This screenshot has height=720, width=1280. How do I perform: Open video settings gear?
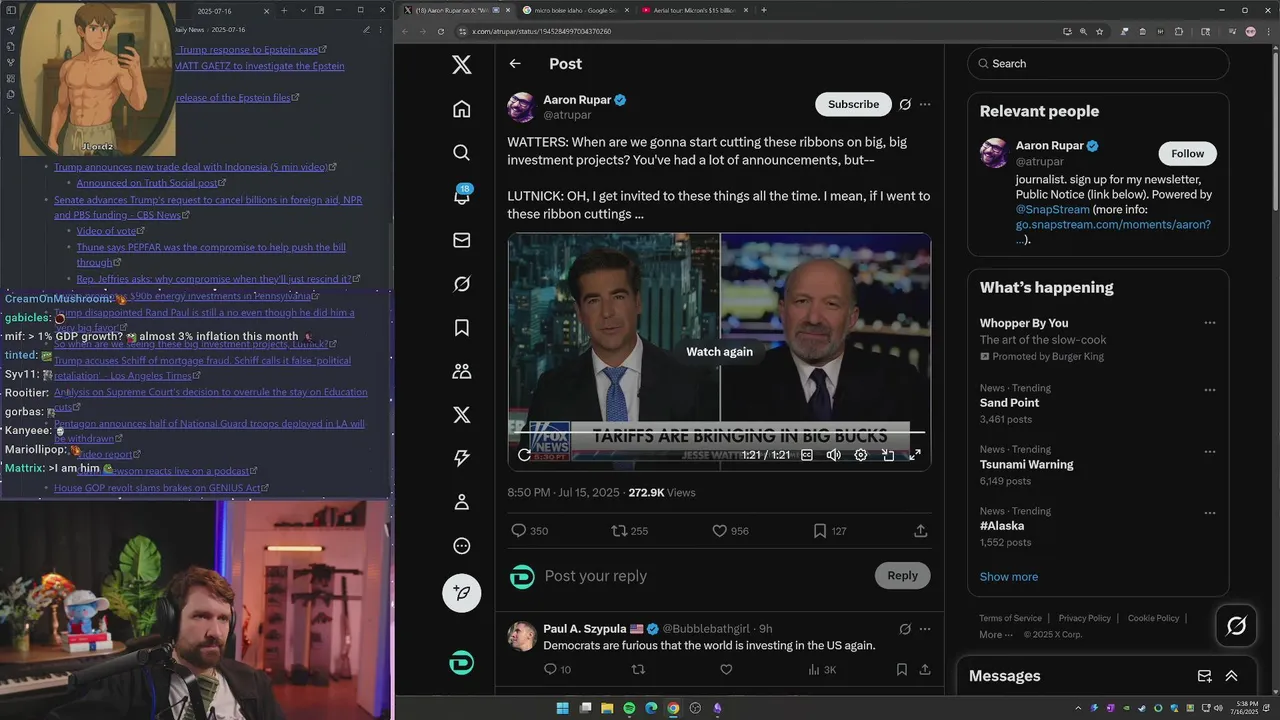(x=861, y=455)
